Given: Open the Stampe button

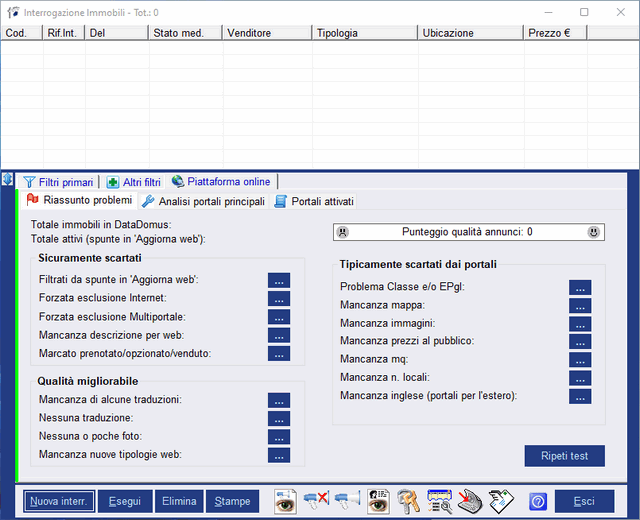Looking at the screenshot, I should pyautogui.click(x=233, y=501).
